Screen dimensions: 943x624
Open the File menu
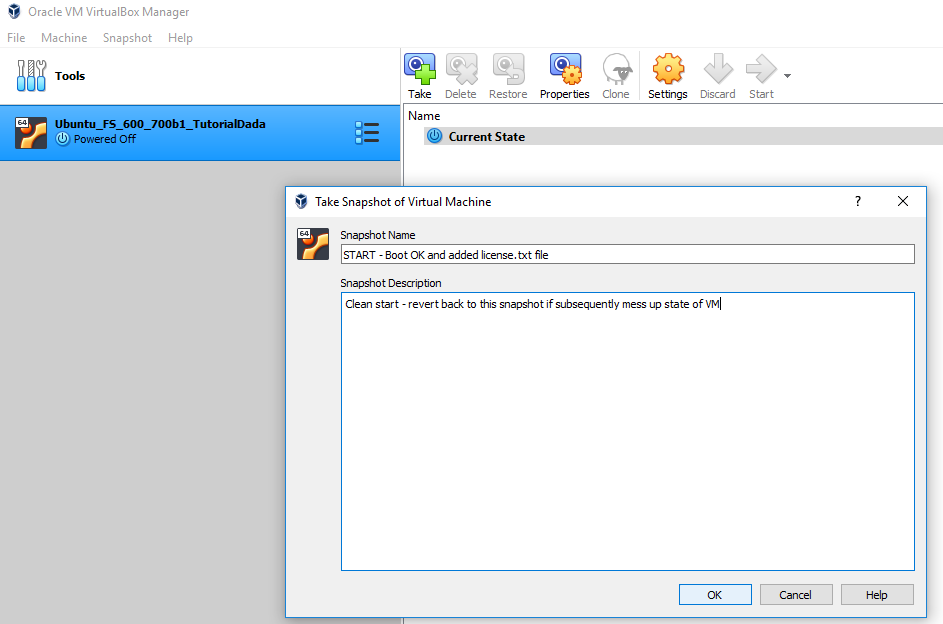pos(16,38)
